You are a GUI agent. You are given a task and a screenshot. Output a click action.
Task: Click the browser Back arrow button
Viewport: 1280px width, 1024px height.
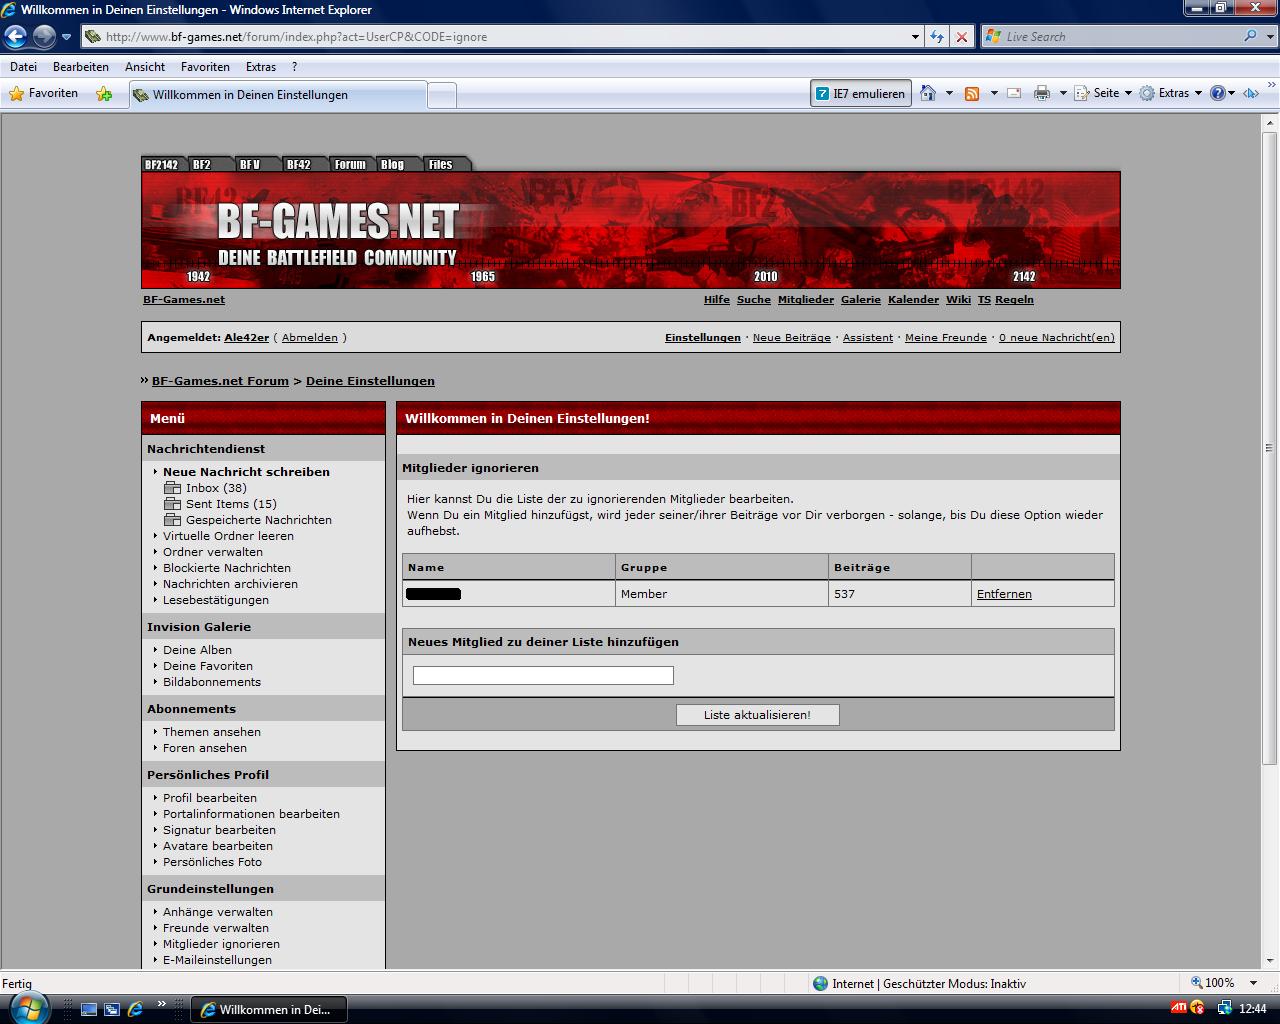click(15, 37)
